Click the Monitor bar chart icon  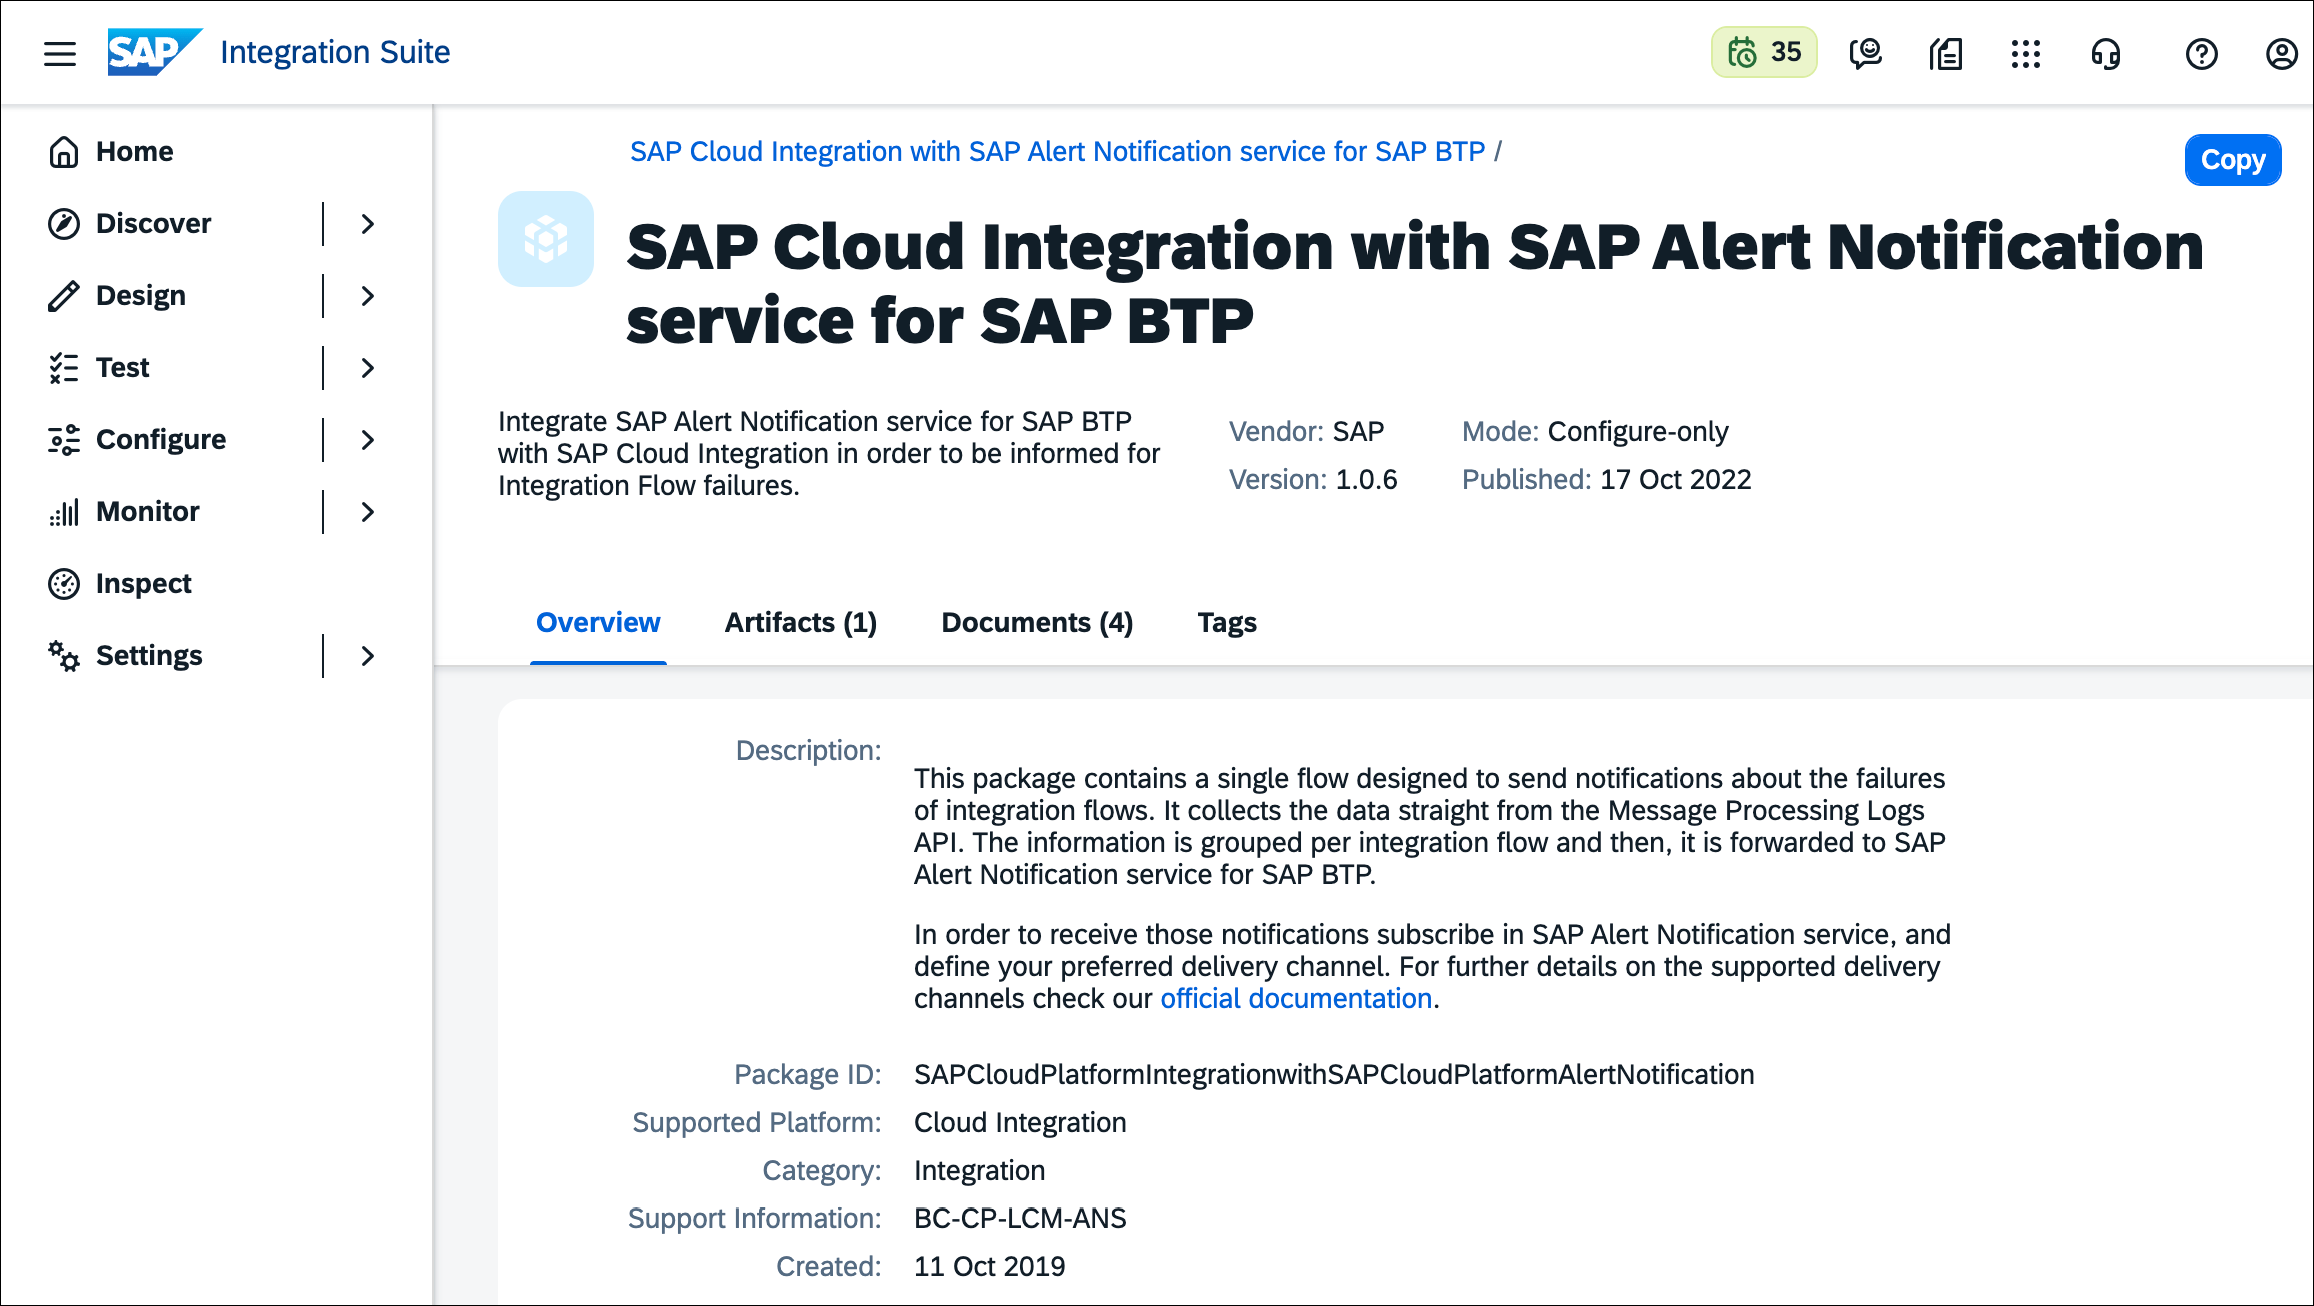point(64,512)
